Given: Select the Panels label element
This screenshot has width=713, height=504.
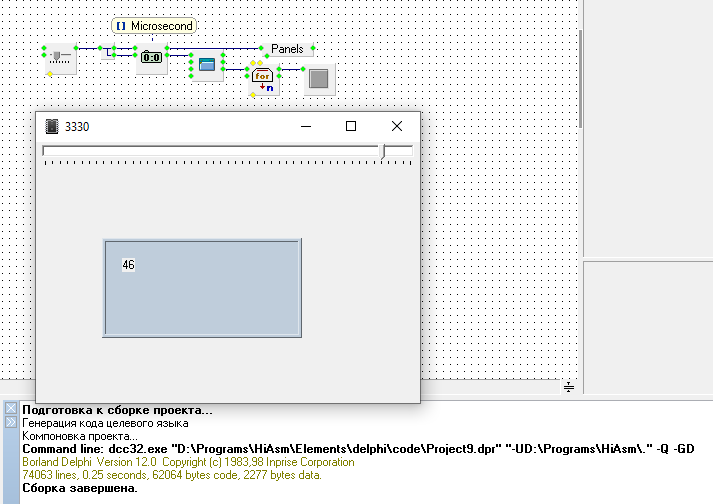Looking at the screenshot, I should point(287,48).
